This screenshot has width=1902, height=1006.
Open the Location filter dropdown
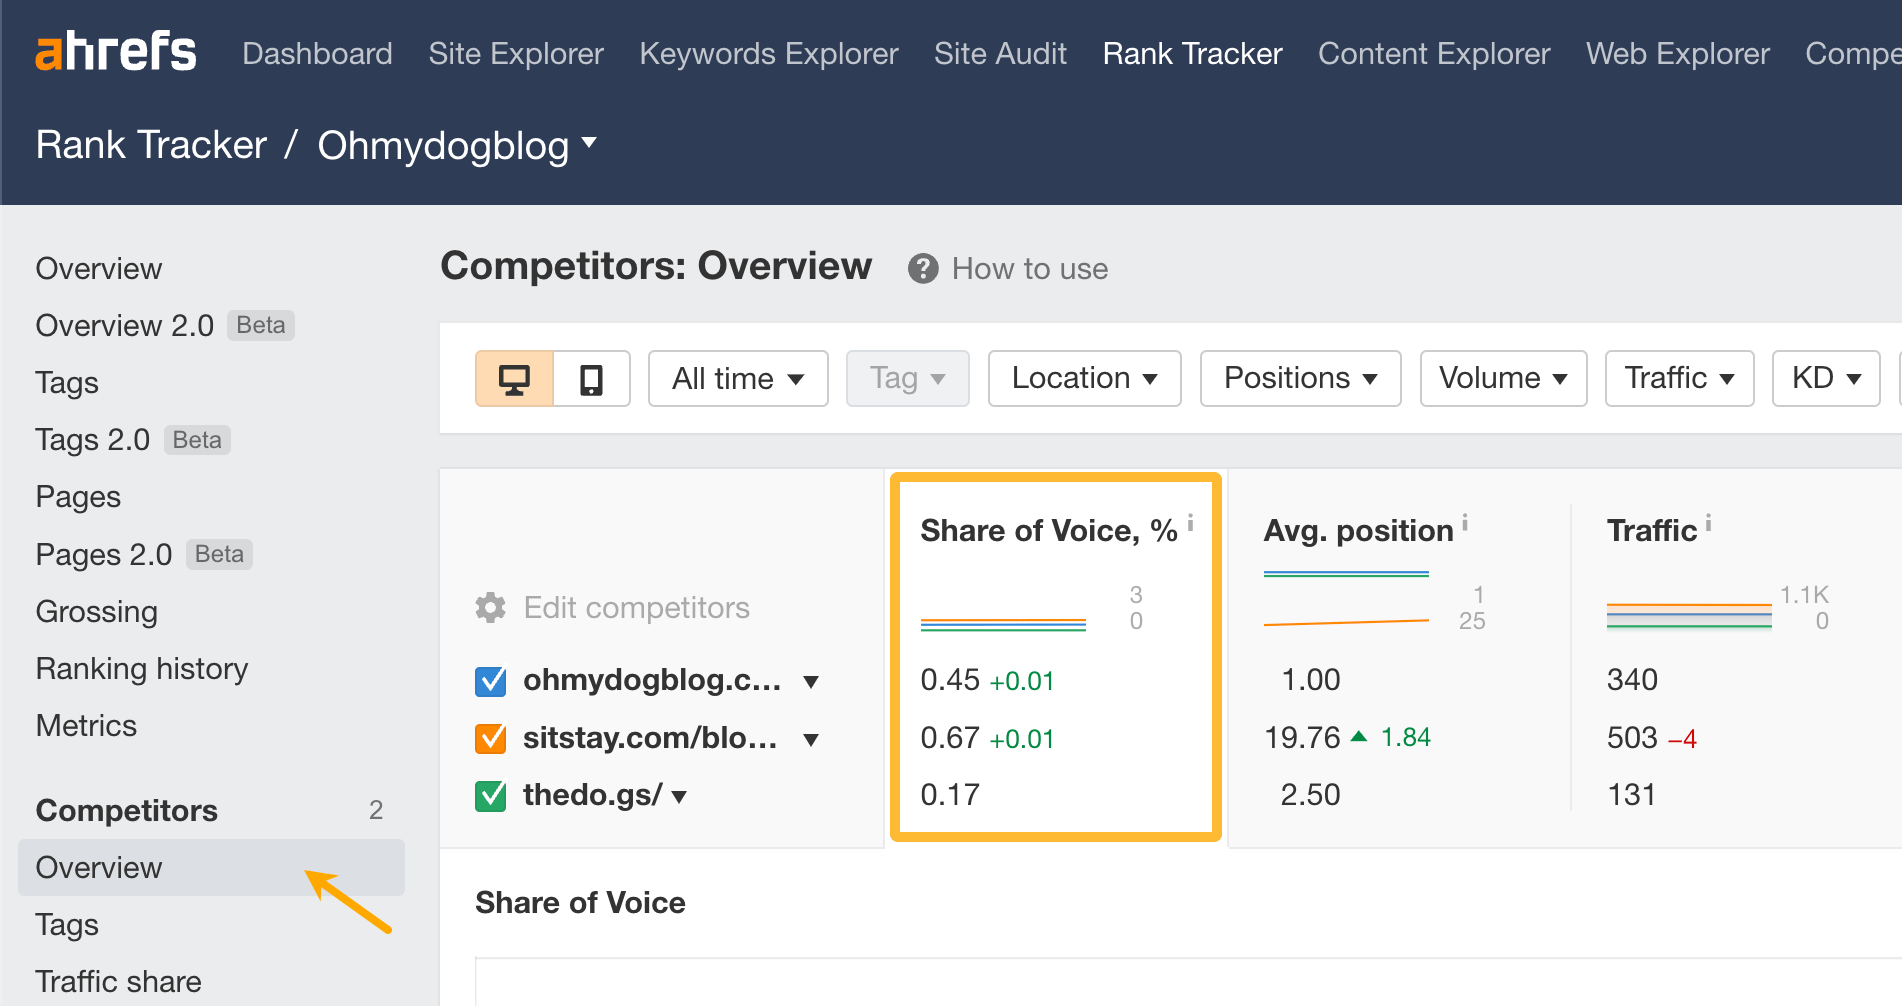pyautogui.click(x=1084, y=378)
